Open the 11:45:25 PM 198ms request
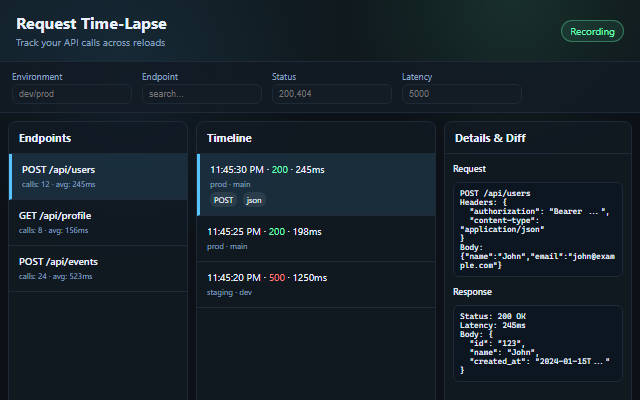The width and height of the screenshot is (640, 400). tap(316, 238)
